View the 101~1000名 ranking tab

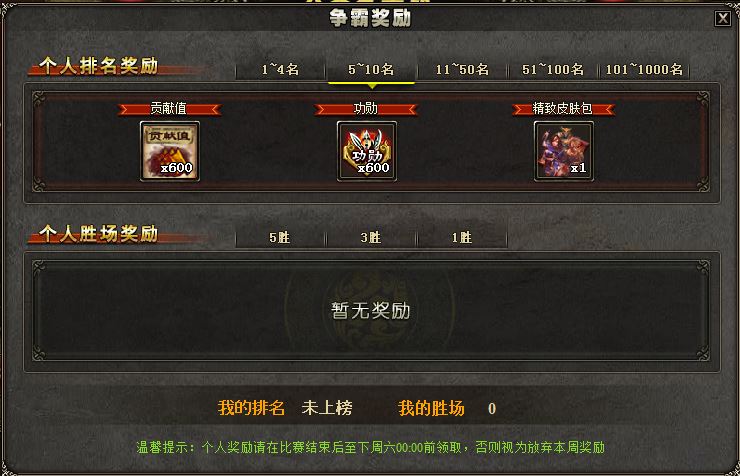click(644, 70)
